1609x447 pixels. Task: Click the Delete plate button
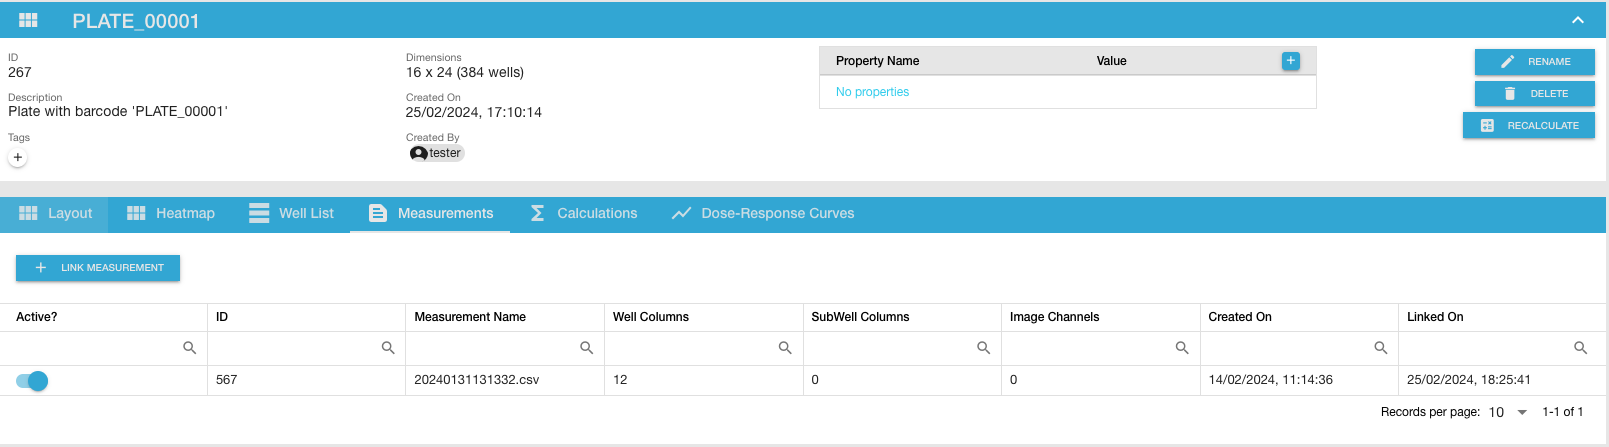(1534, 93)
